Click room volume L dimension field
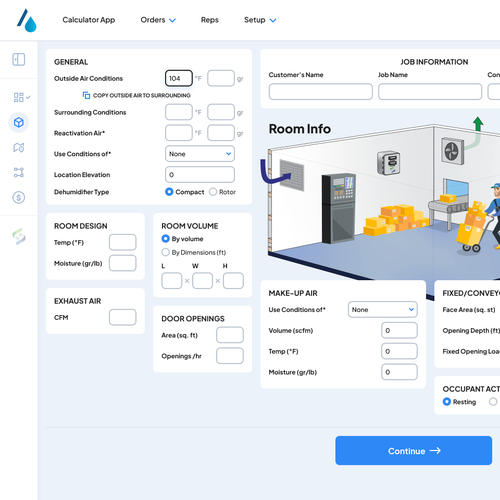 (172, 281)
